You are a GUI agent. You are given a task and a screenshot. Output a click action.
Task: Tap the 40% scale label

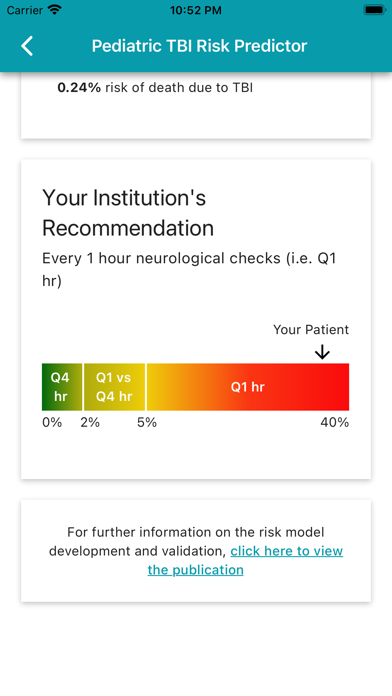pyautogui.click(x=335, y=423)
